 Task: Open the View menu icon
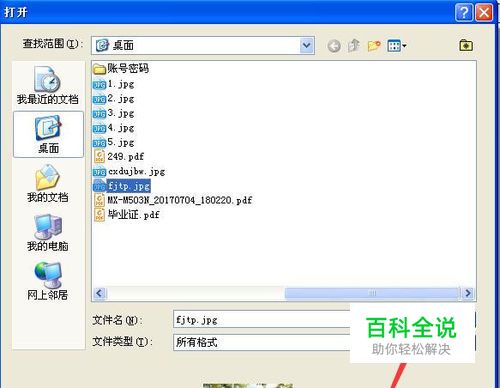(x=397, y=46)
